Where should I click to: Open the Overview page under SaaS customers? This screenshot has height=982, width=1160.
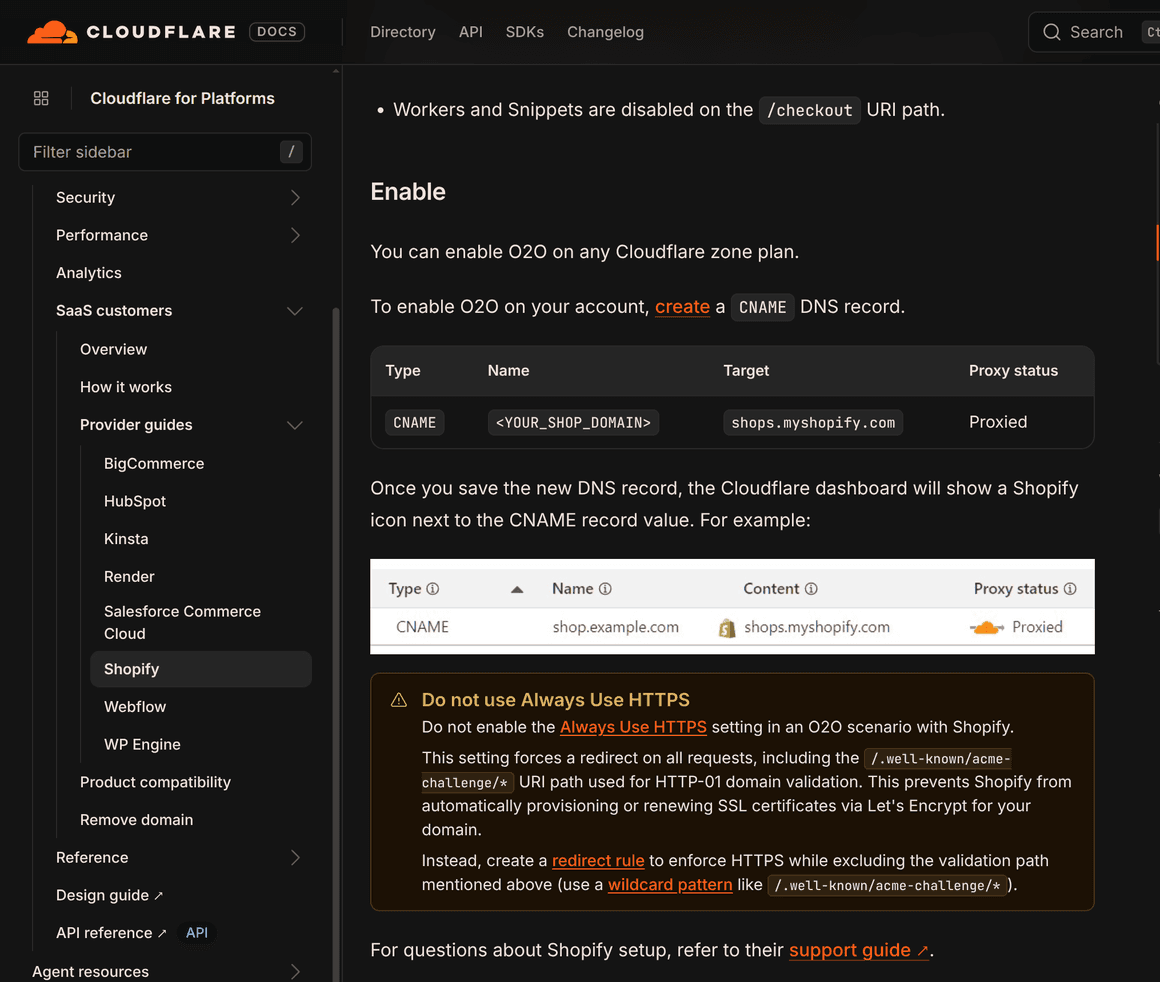point(113,349)
